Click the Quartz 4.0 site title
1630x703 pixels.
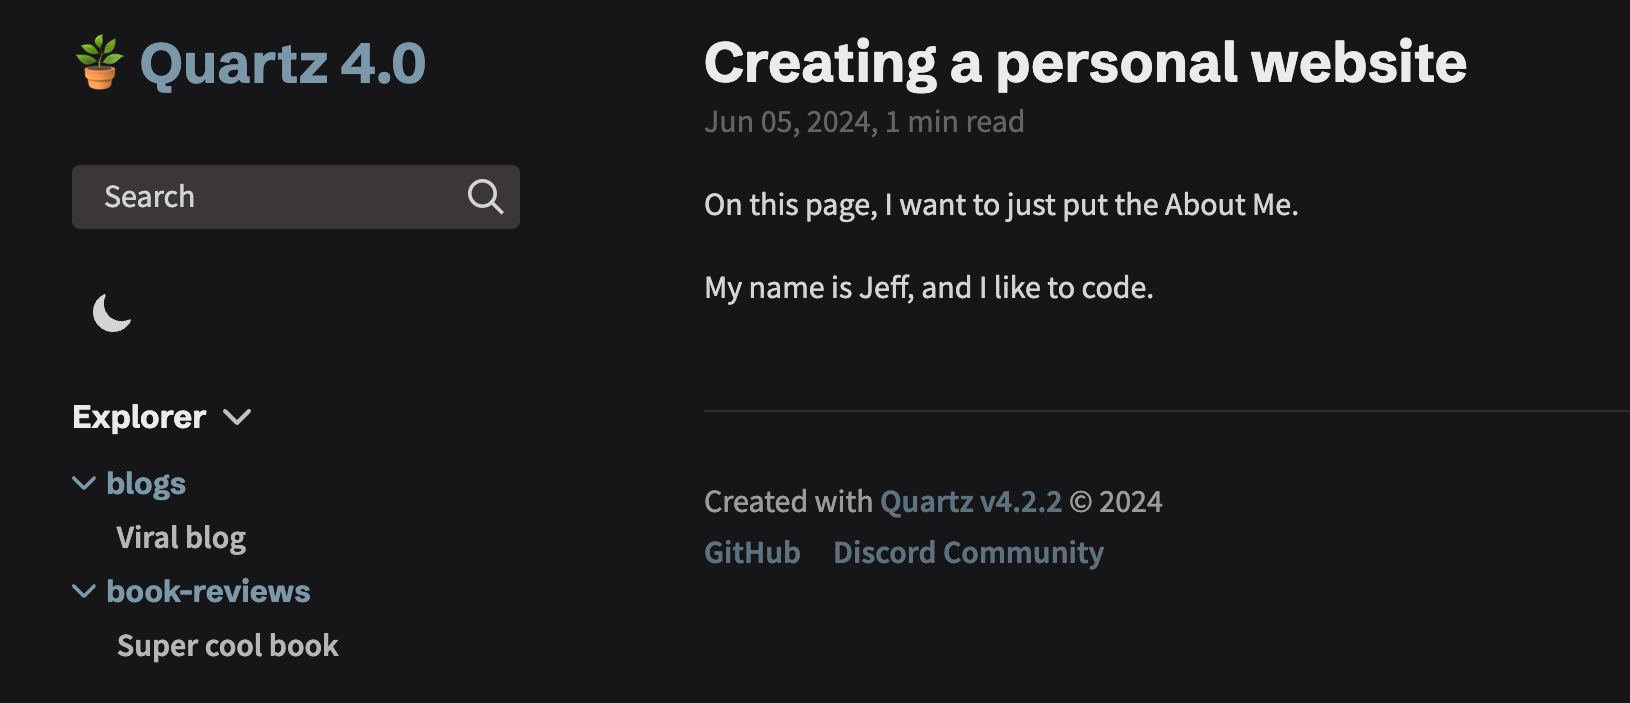coord(281,62)
